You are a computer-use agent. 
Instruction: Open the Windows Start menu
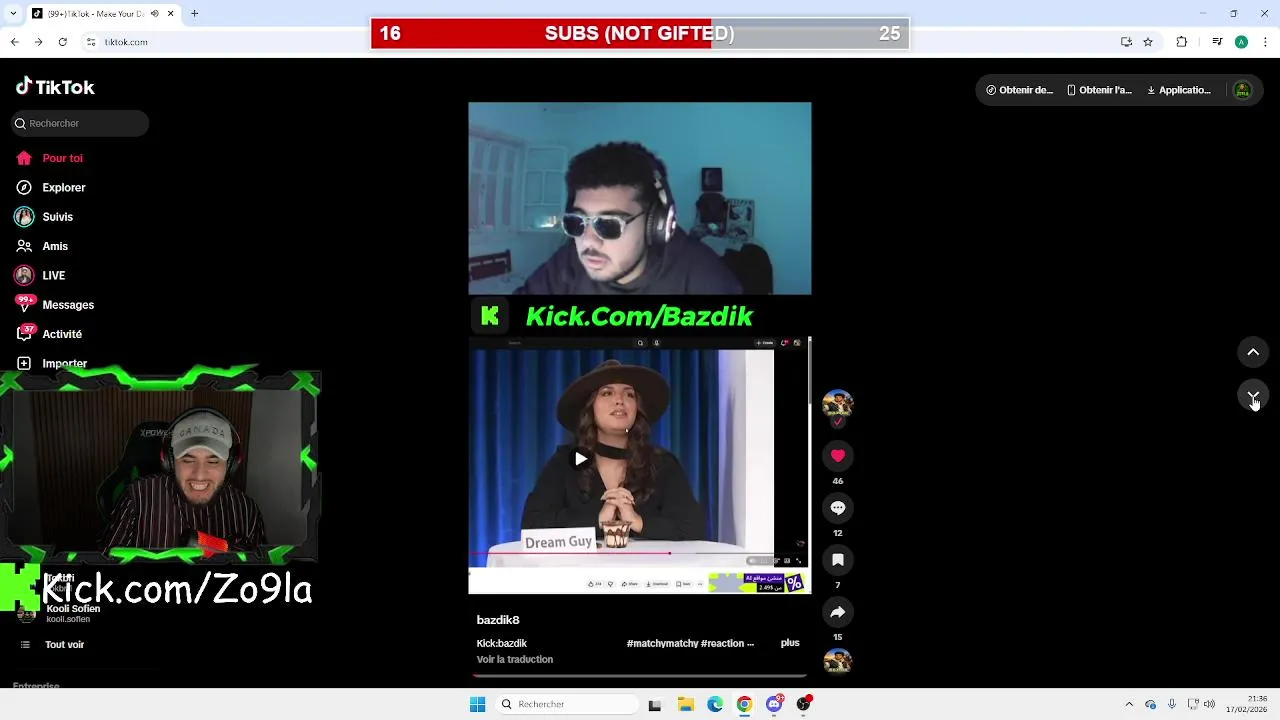click(478, 704)
